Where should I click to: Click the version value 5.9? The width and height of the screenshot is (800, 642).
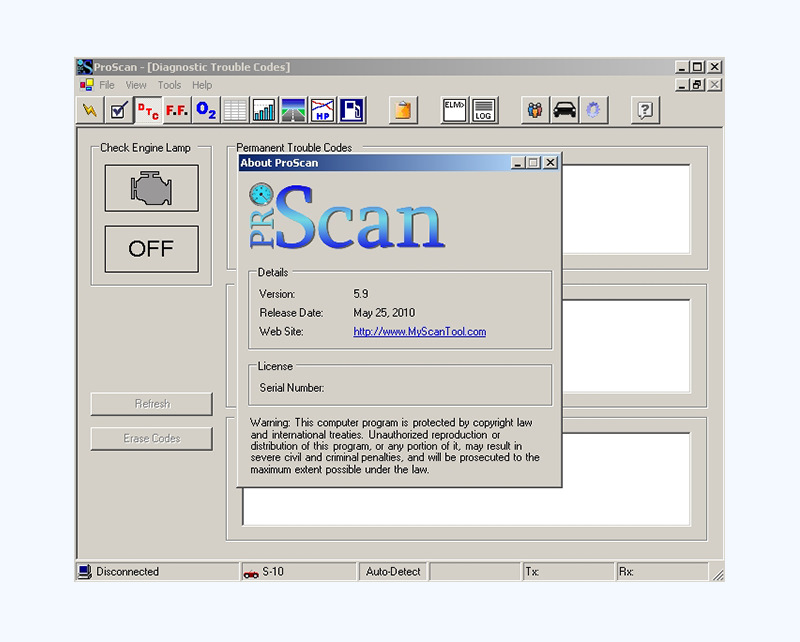pyautogui.click(x=361, y=294)
